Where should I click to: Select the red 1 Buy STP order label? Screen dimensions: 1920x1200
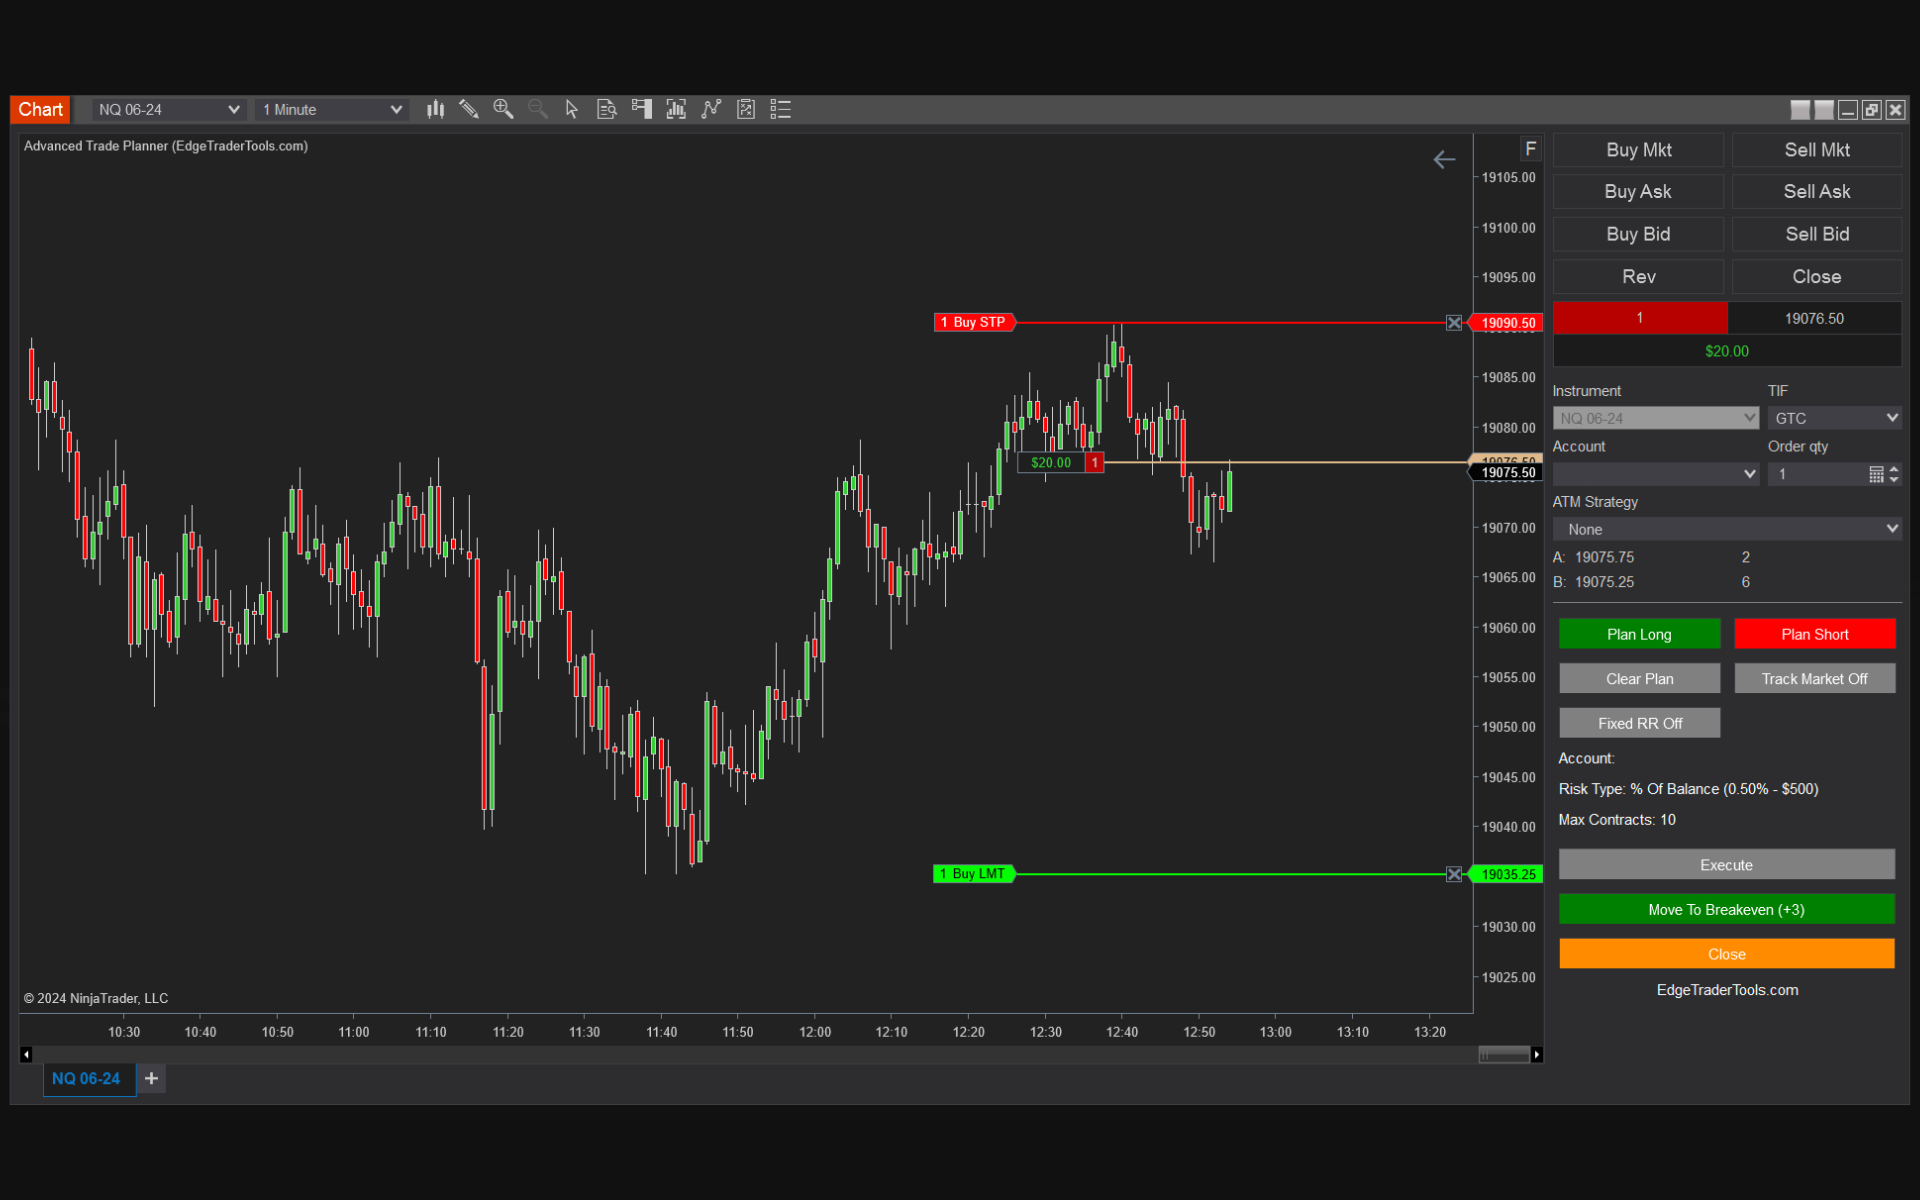975,323
